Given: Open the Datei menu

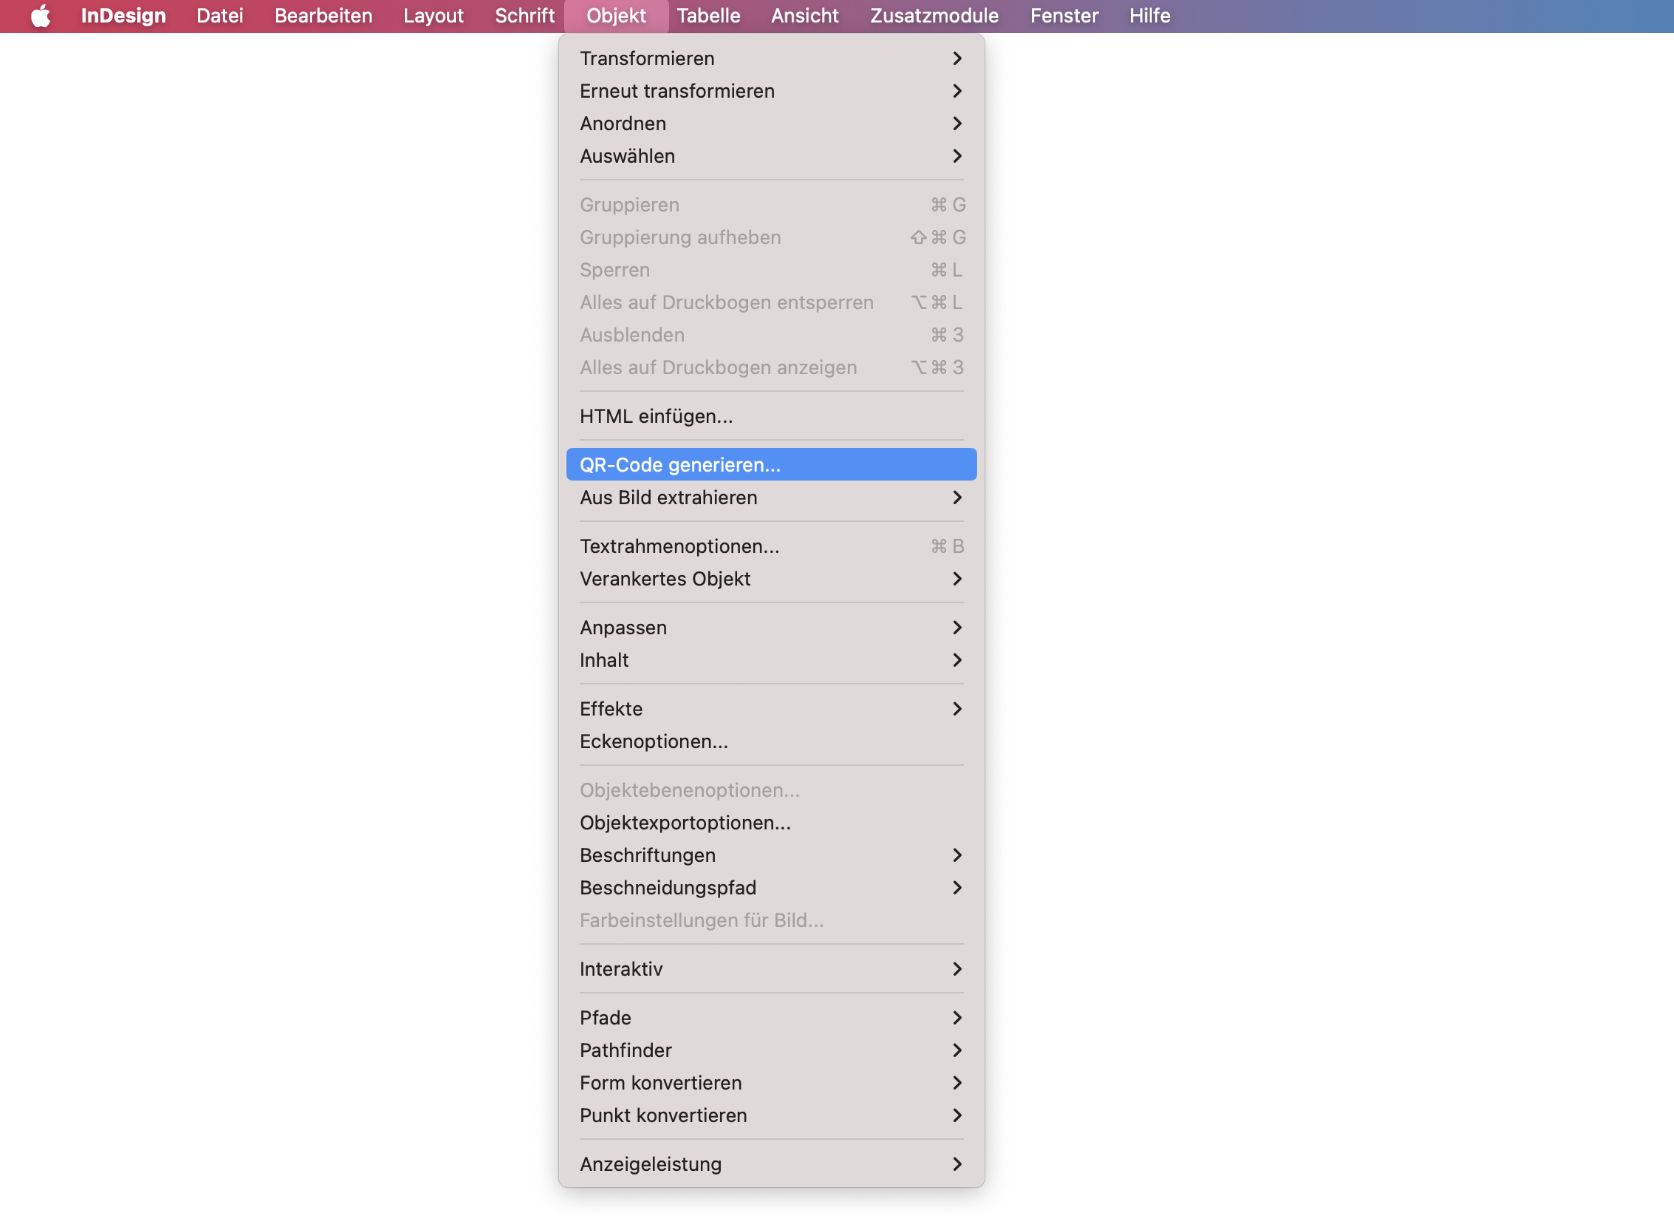Looking at the screenshot, I should (x=220, y=16).
